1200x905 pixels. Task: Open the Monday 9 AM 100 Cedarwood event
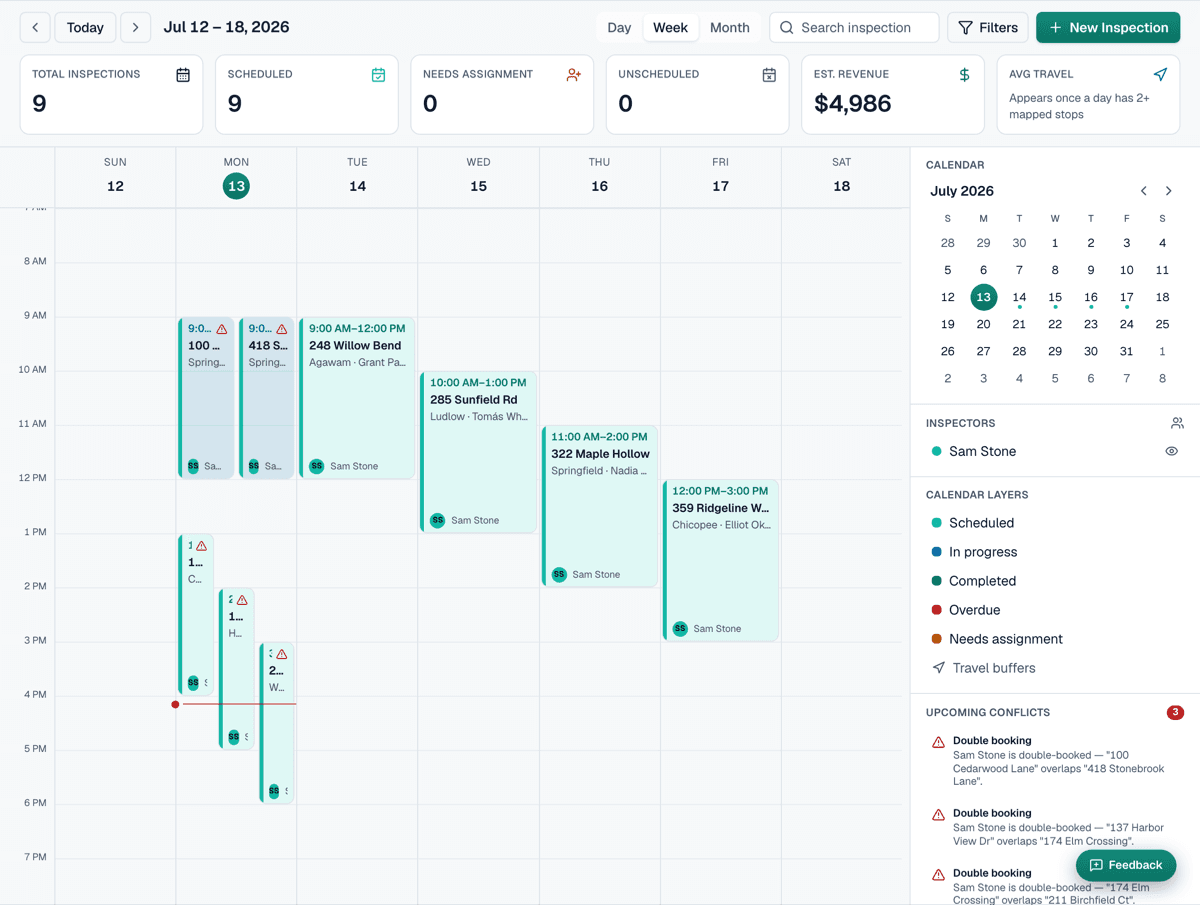pyautogui.click(x=206, y=398)
